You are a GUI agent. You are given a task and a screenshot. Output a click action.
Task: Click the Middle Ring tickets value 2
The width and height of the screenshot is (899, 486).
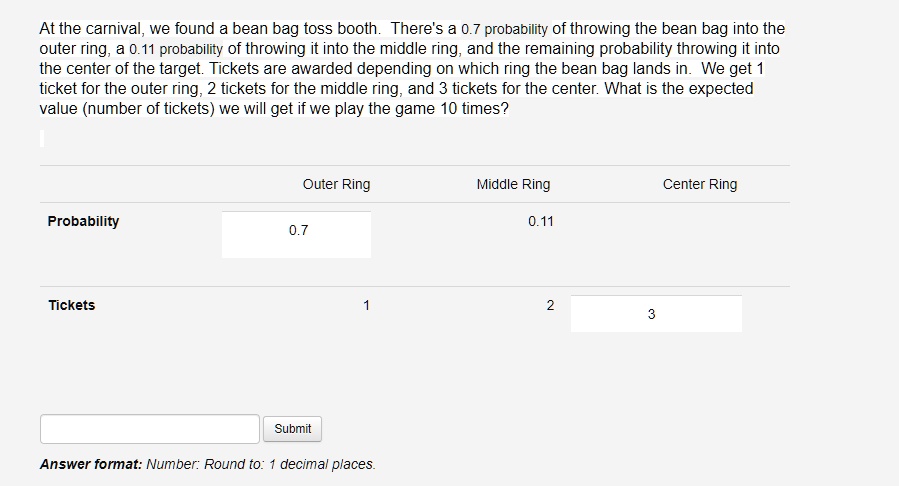tap(550, 305)
